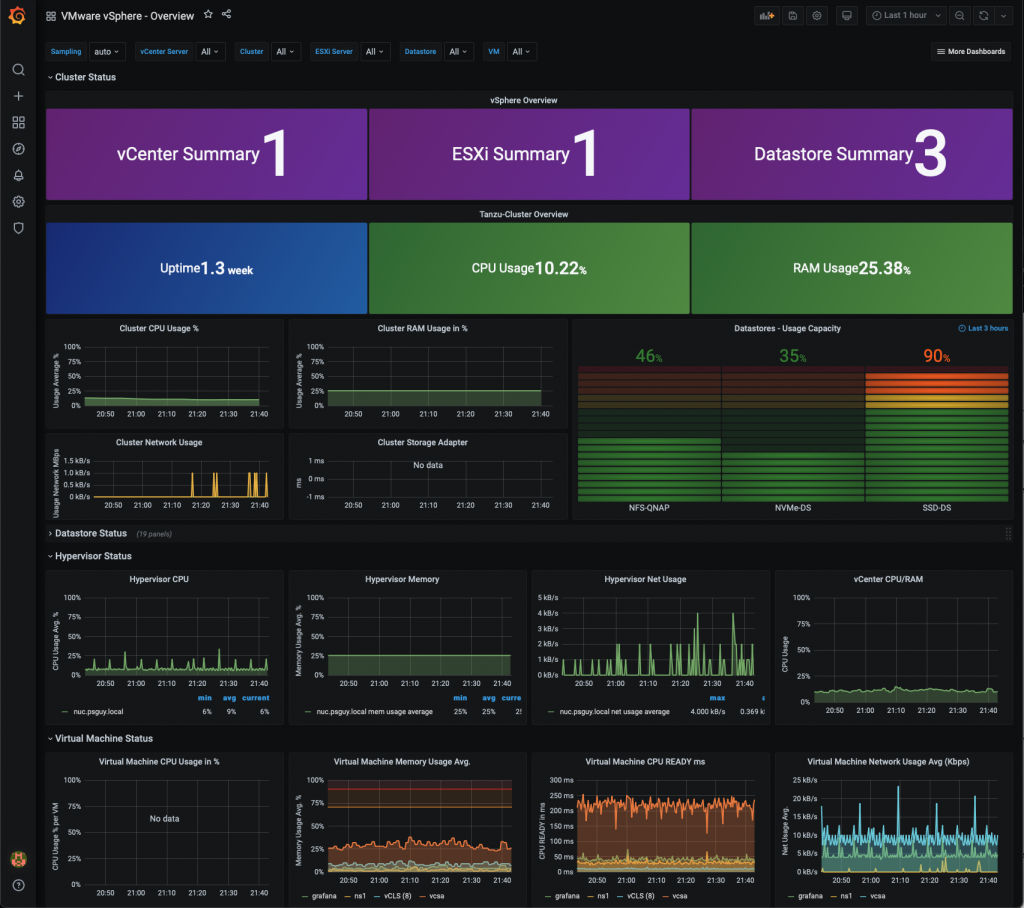Click the Add panel icon
The width and height of the screenshot is (1024, 908).
tap(767, 16)
